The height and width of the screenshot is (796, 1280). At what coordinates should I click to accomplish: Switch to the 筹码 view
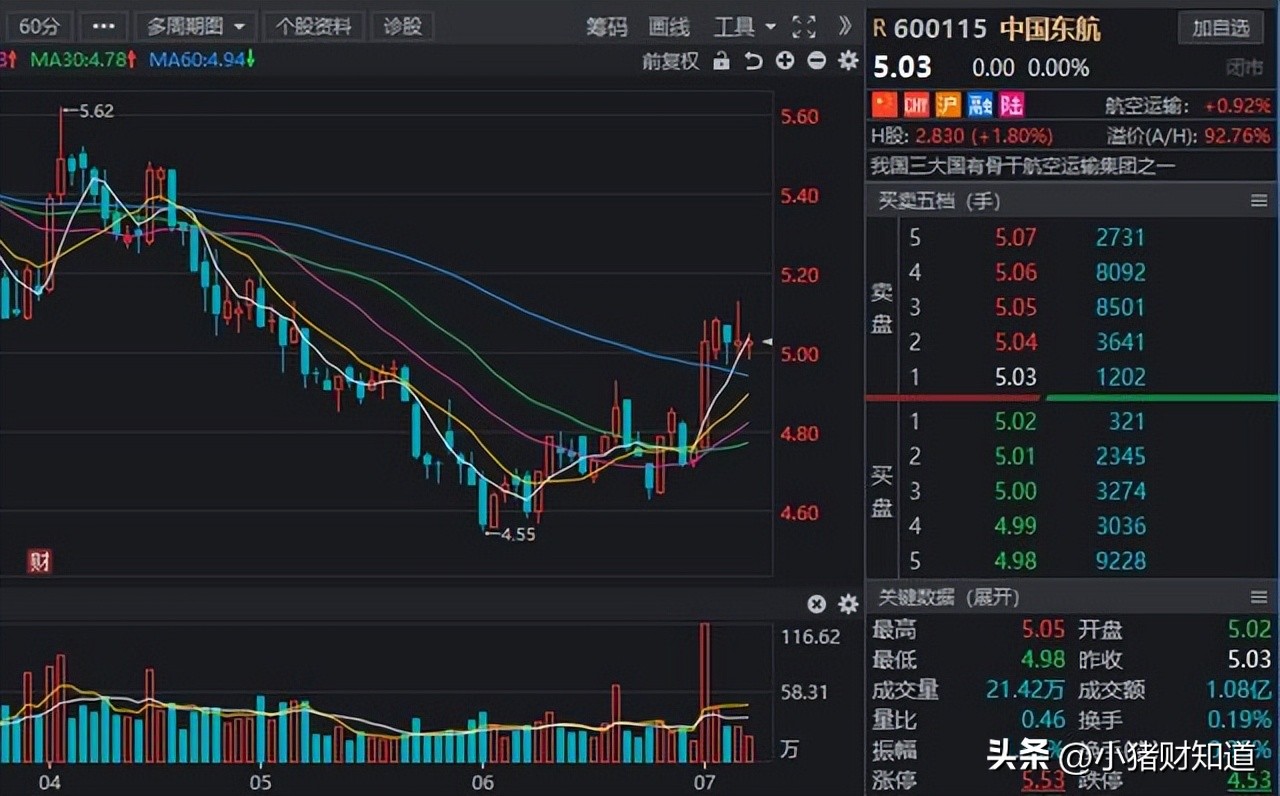[x=608, y=27]
